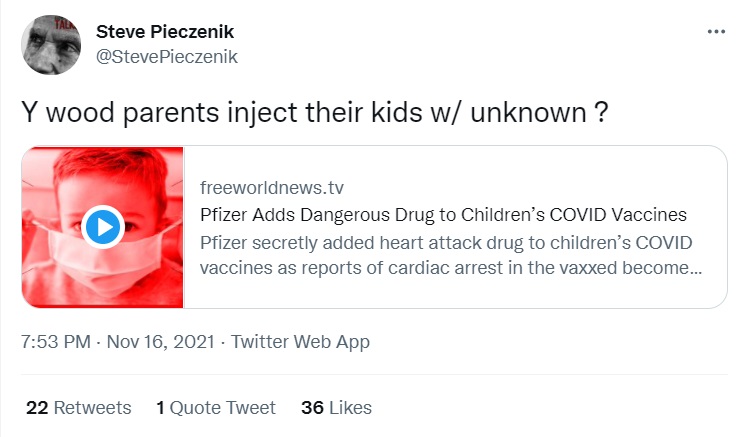View the 22 Retweets list
This screenshot has width=747, height=437.
click(78, 407)
